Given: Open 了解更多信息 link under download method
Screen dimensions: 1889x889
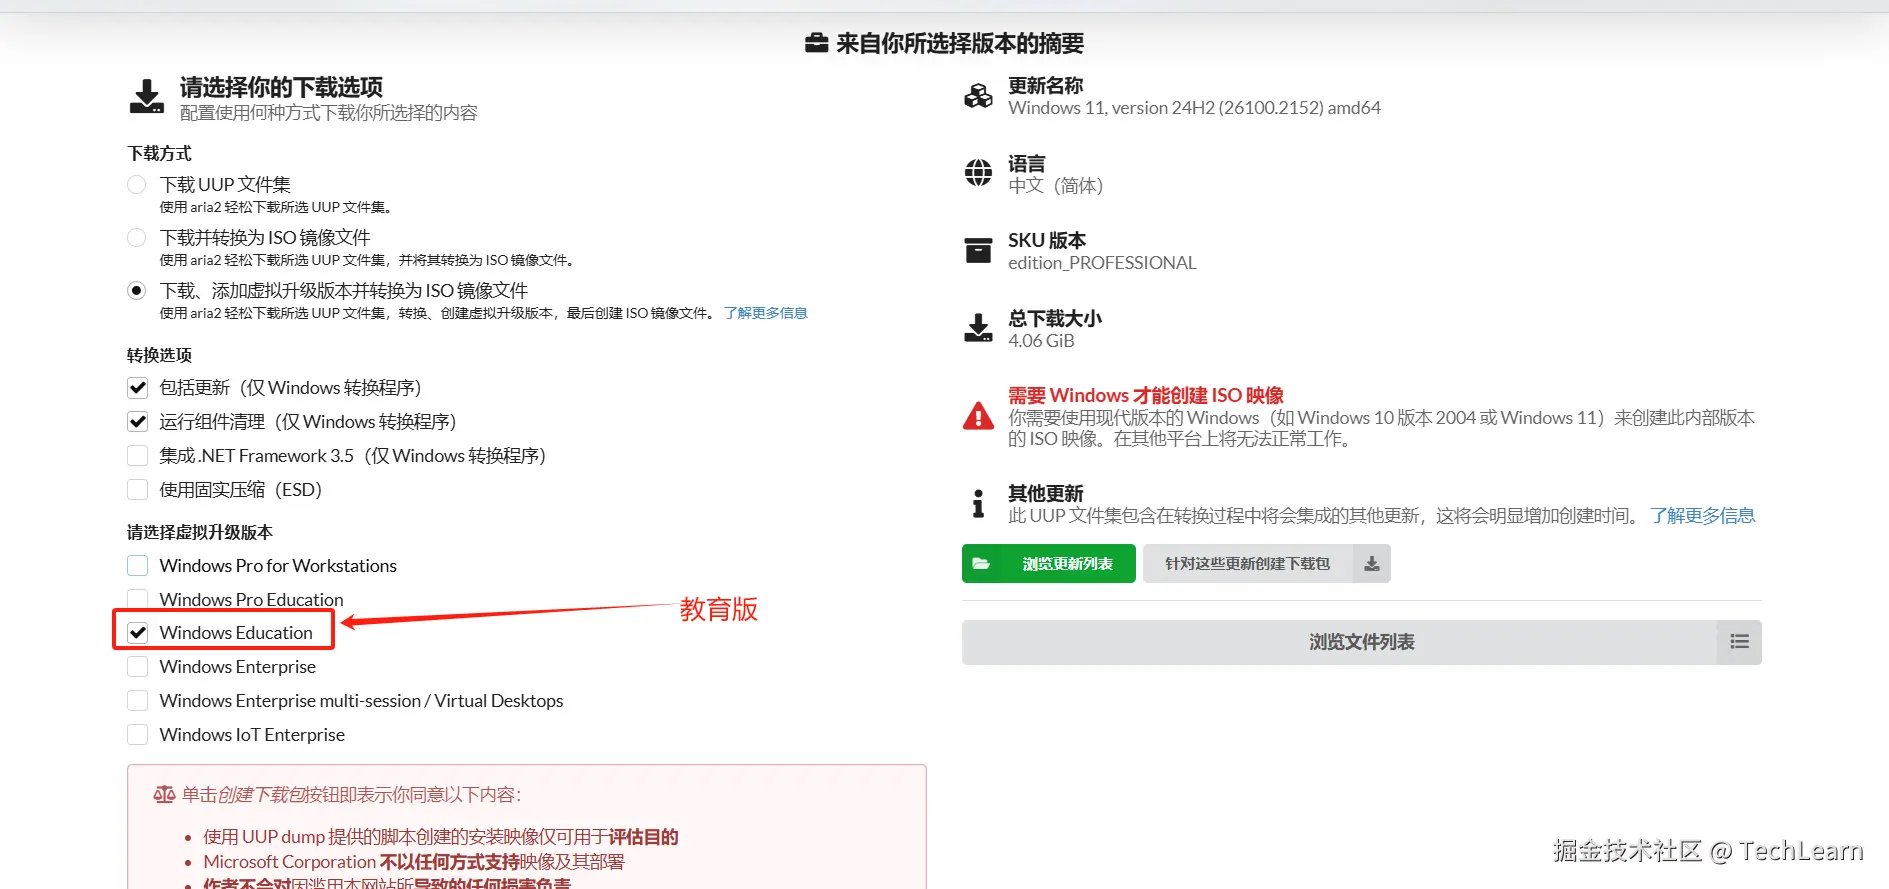Looking at the screenshot, I should tap(765, 313).
